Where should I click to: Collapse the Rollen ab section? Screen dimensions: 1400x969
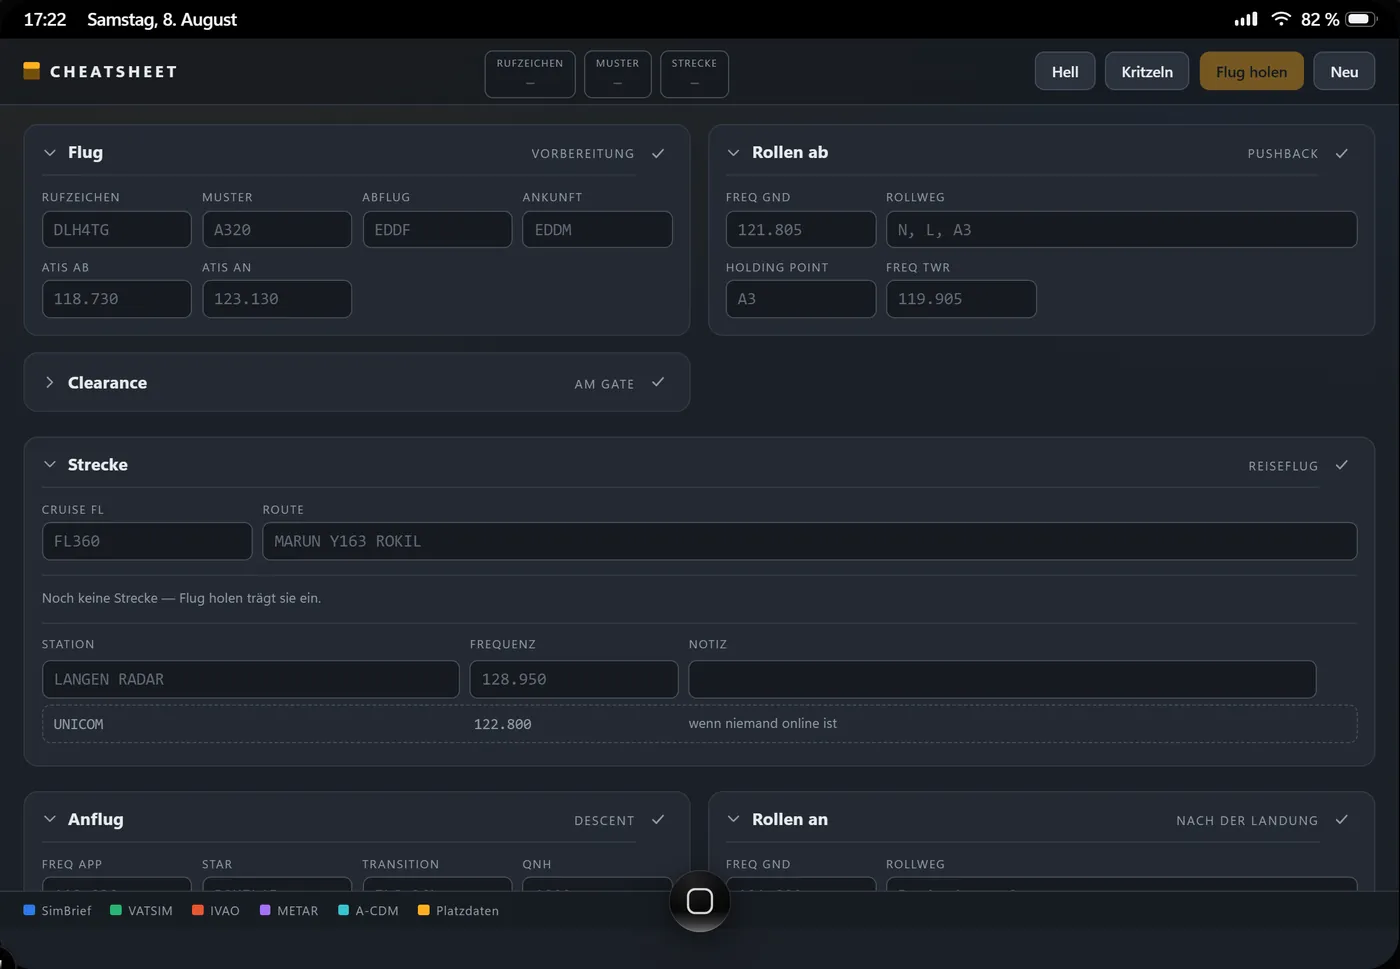click(x=733, y=153)
